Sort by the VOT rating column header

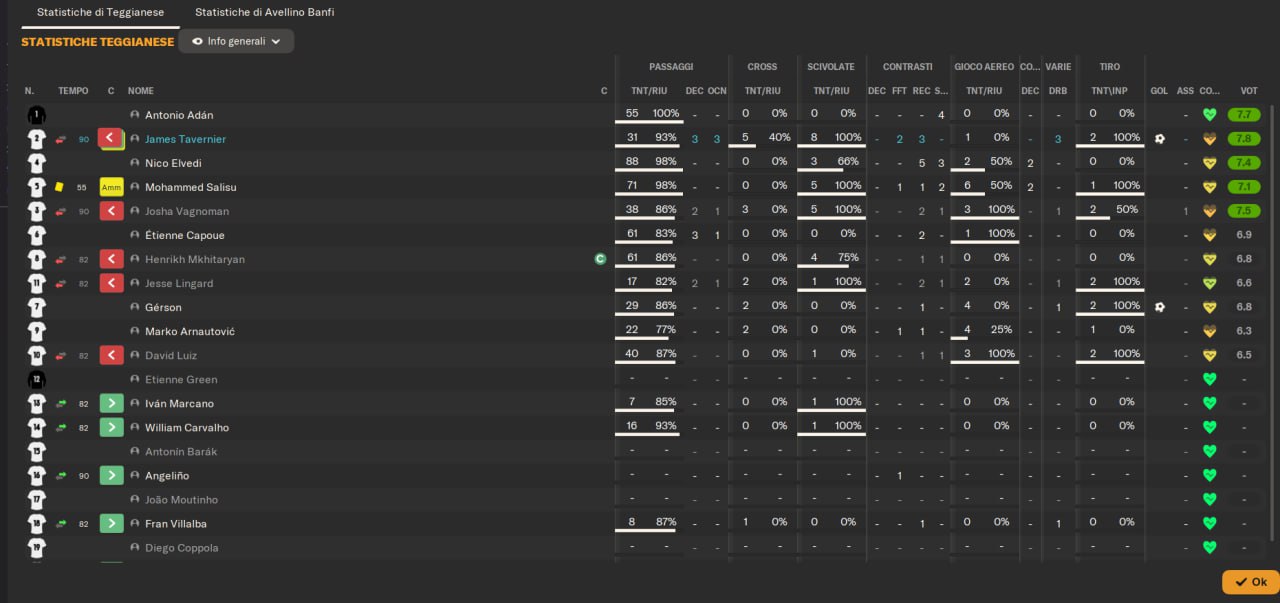pyautogui.click(x=1249, y=91)
